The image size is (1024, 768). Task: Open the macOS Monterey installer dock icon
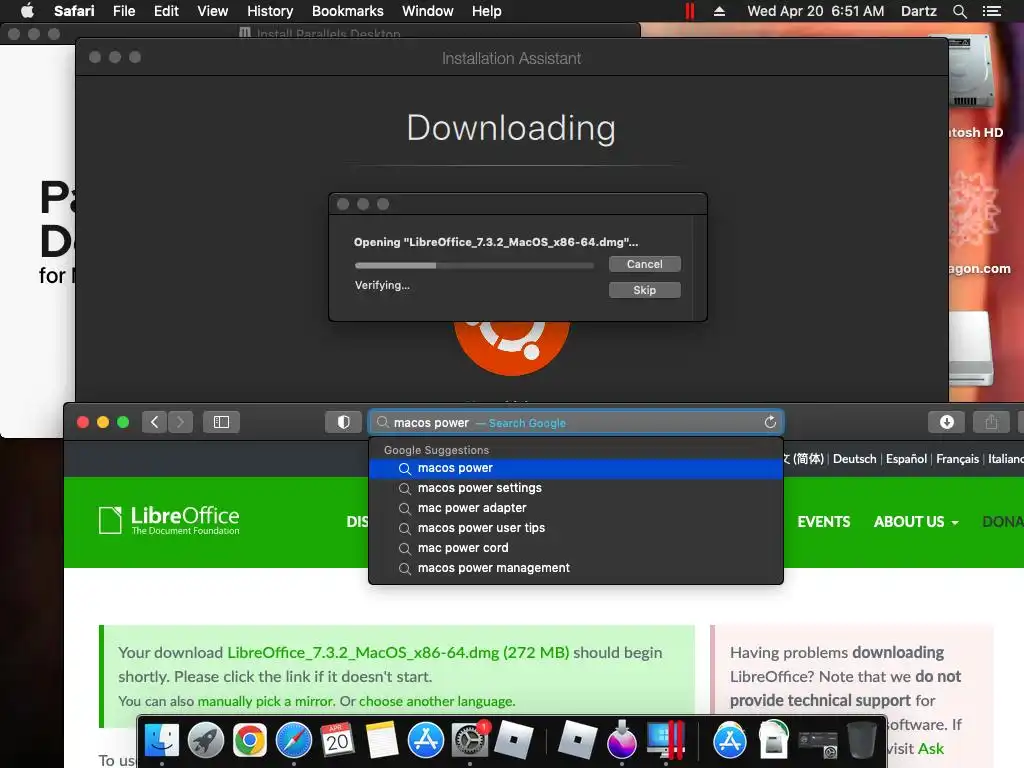(621, 741)
